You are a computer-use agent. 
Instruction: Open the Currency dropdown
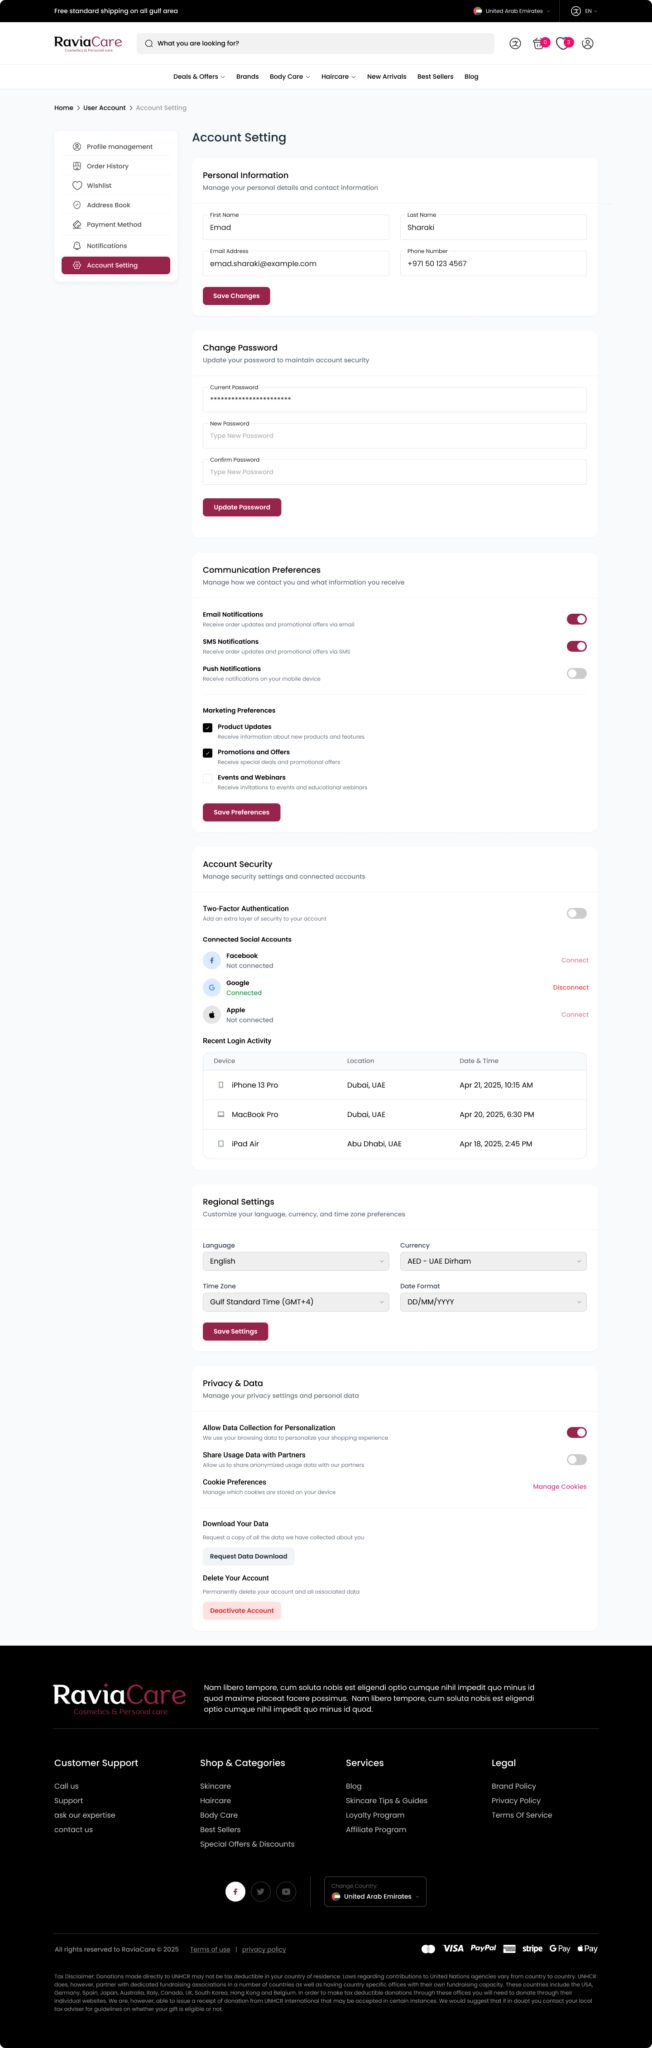(492, 1261)
